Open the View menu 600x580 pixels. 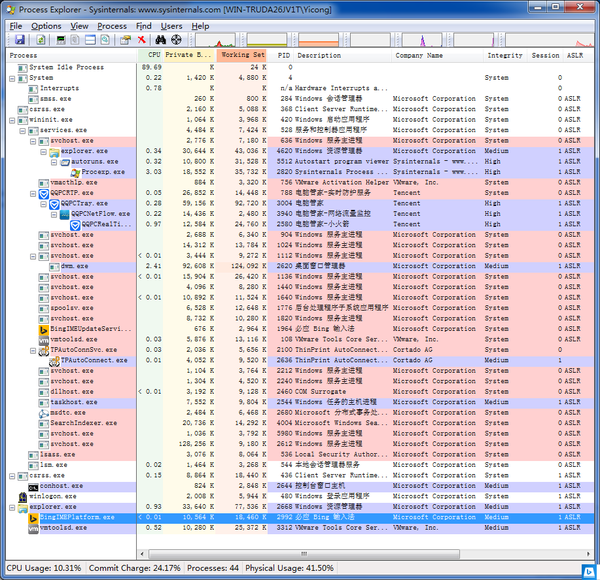[79, 26]
